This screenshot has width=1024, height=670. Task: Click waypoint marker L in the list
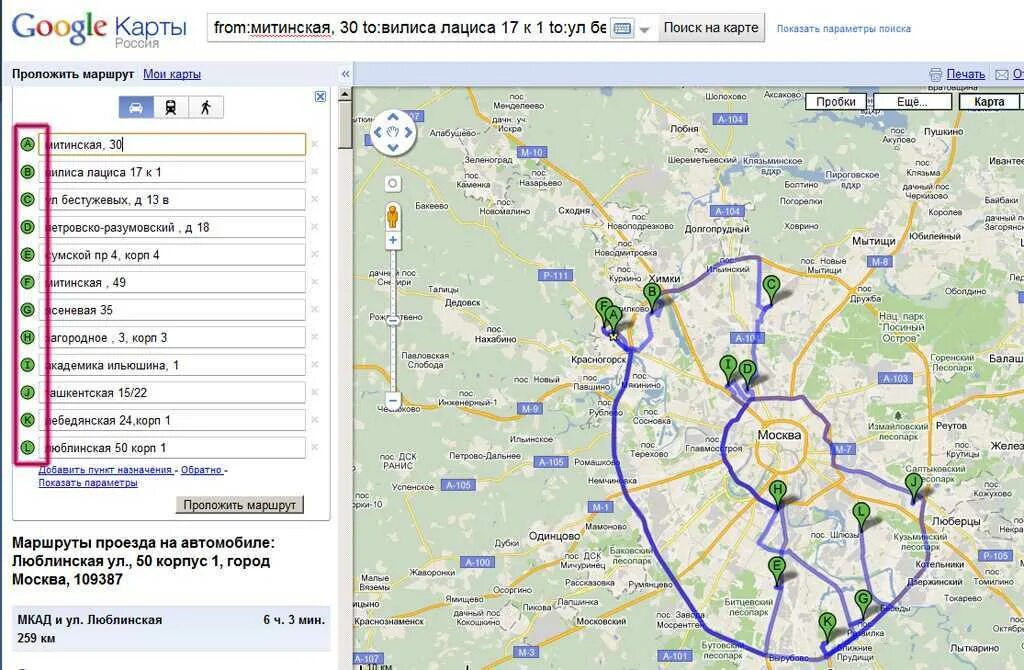[27, 448]
